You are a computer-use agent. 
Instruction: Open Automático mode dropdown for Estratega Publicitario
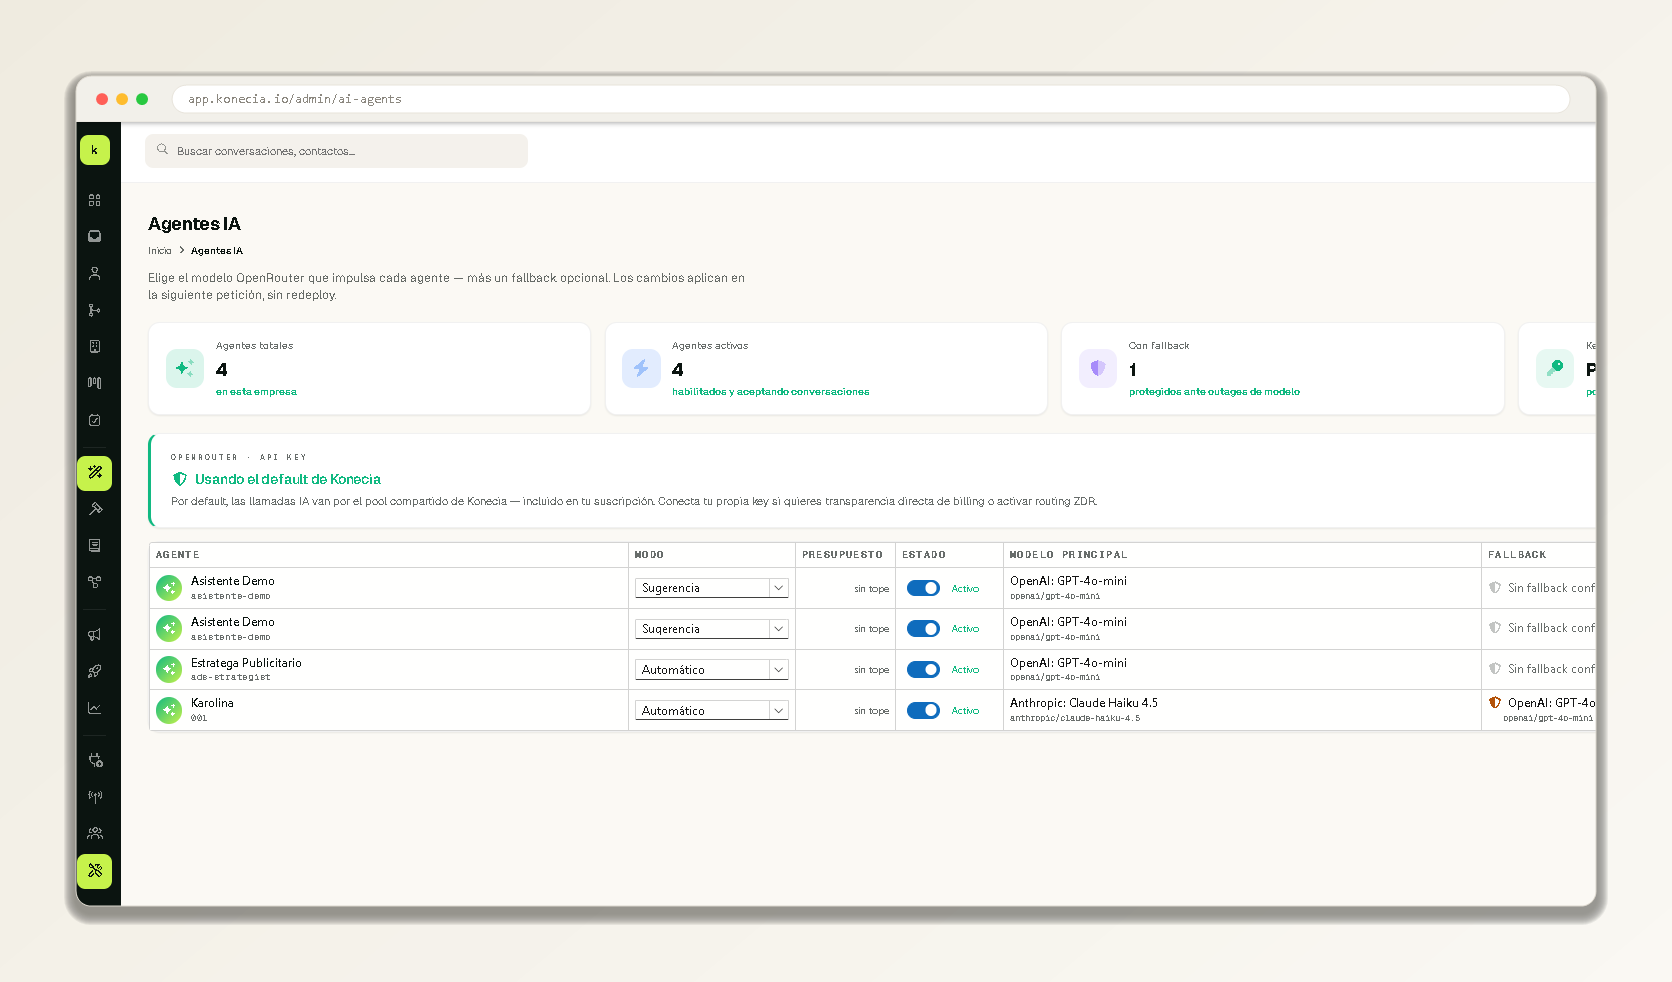point(712,670)
